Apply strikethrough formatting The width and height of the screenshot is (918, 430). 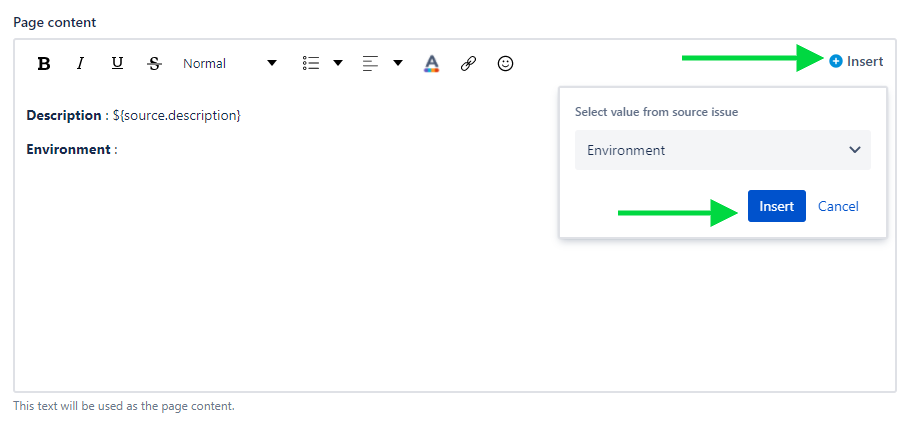[153, 63]
